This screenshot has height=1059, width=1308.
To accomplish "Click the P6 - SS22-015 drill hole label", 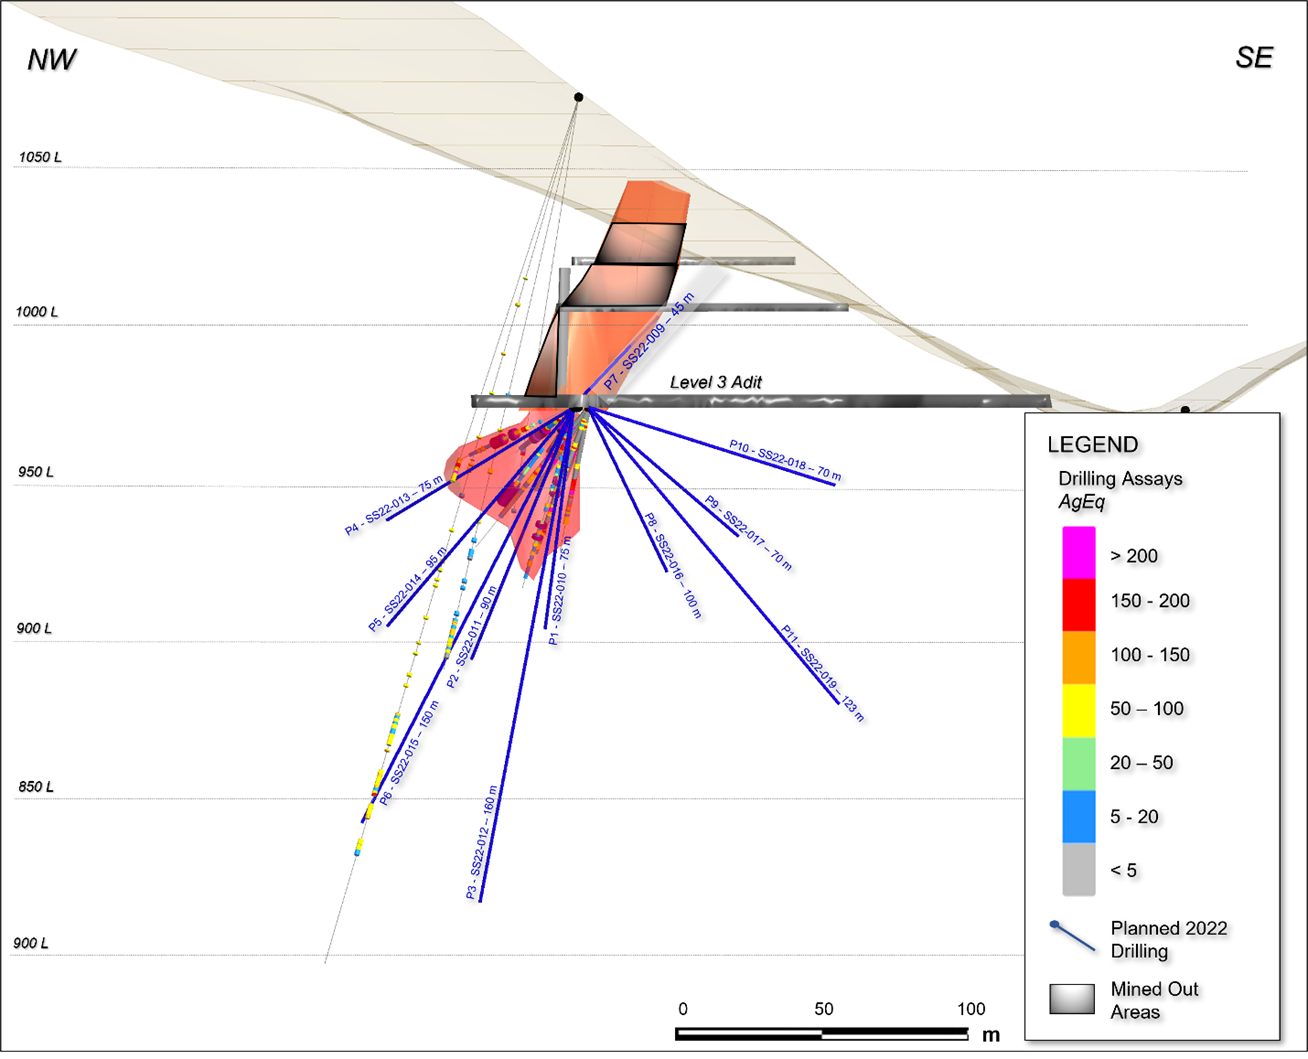I will point(409,752).
